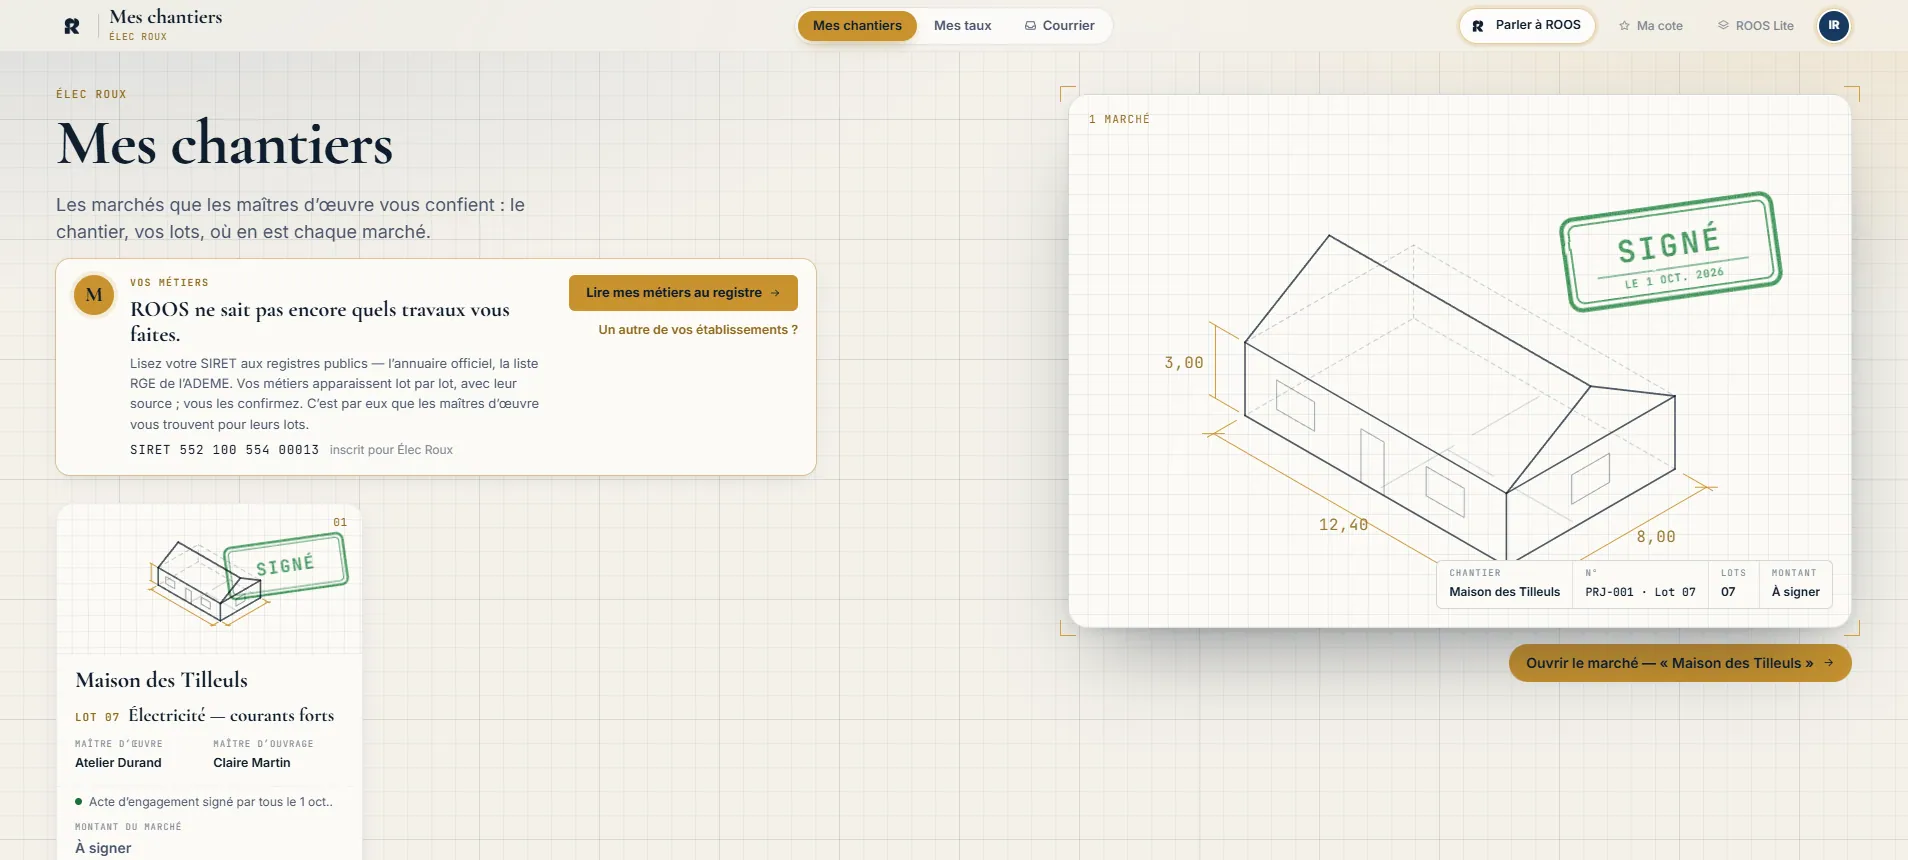Open the IR user avatar
1908x860 pixels.
click(1833, 26)
